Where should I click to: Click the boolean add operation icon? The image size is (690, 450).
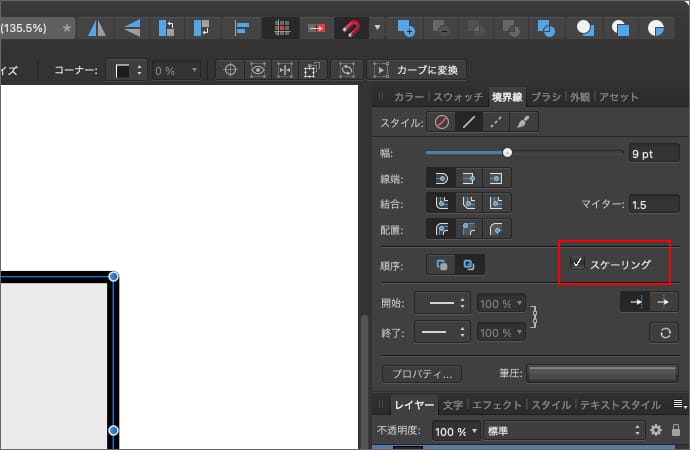point(406,28)
